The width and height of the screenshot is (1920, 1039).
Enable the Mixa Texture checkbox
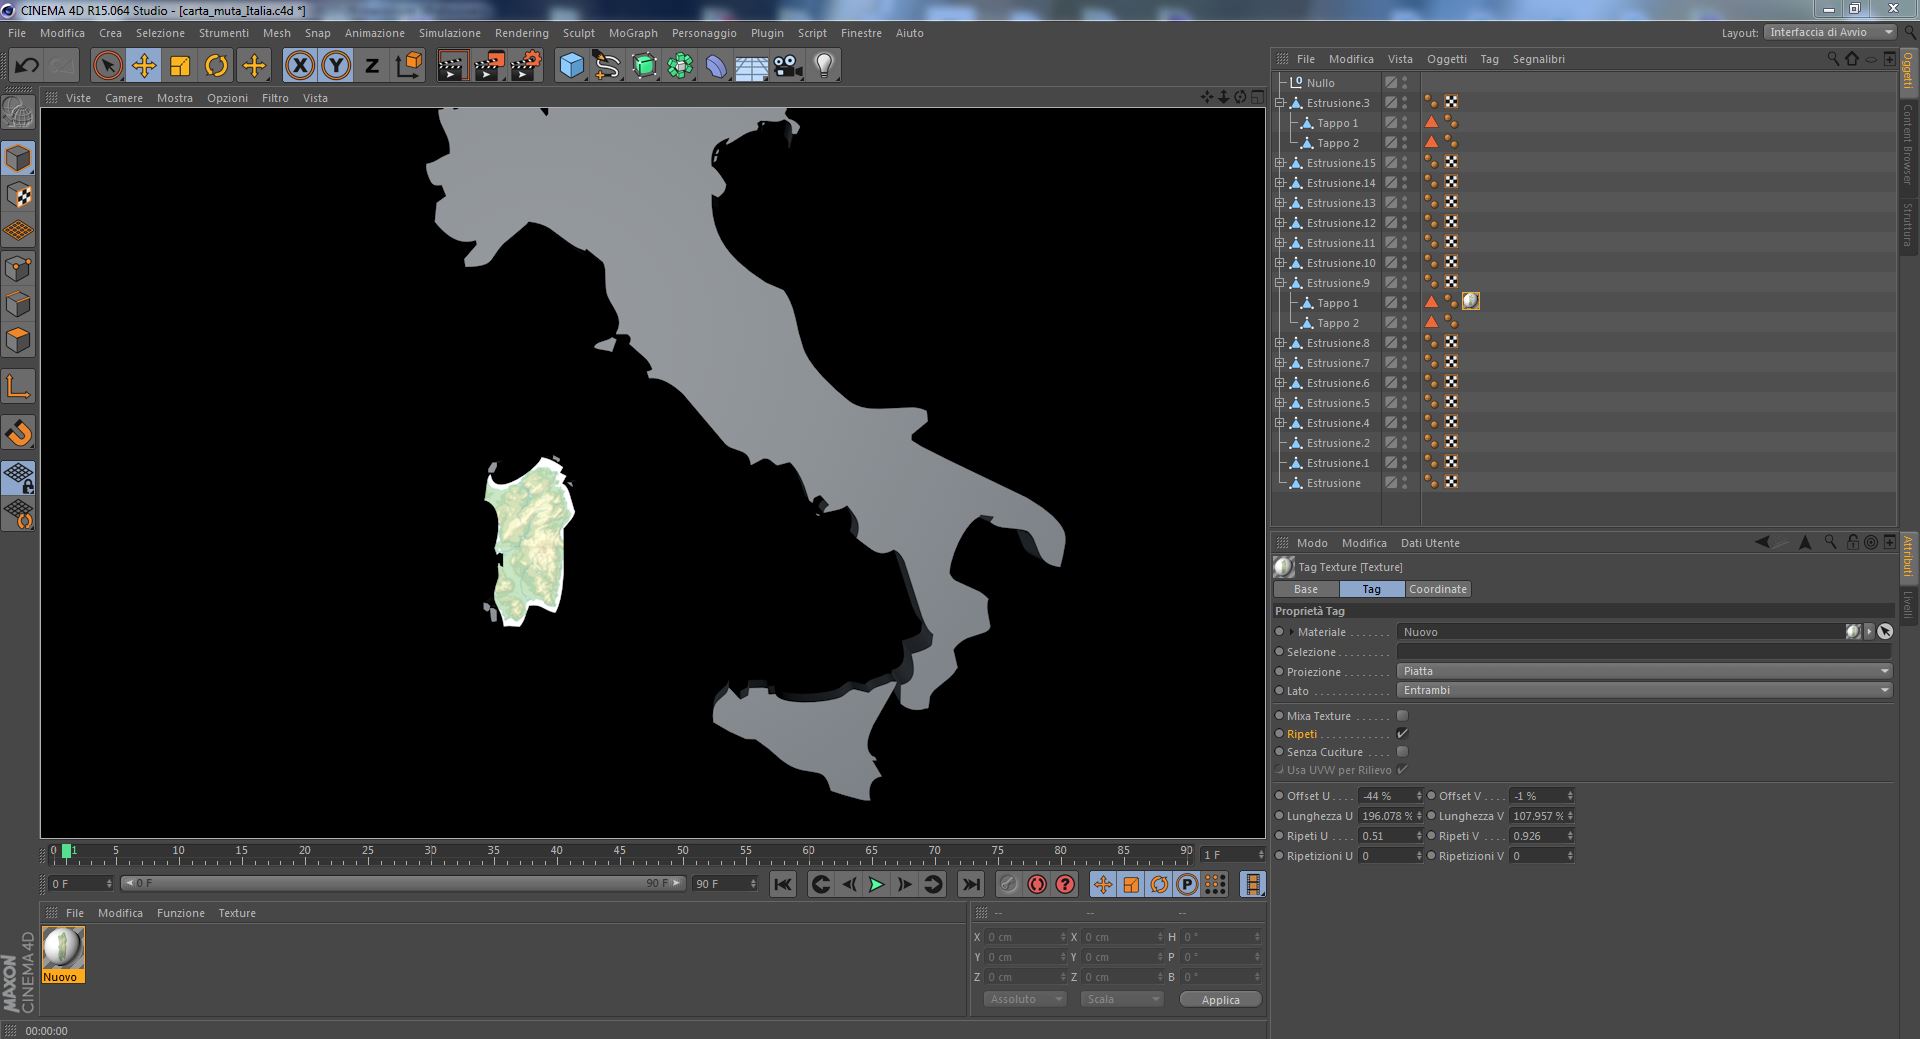coord(1402,716)
